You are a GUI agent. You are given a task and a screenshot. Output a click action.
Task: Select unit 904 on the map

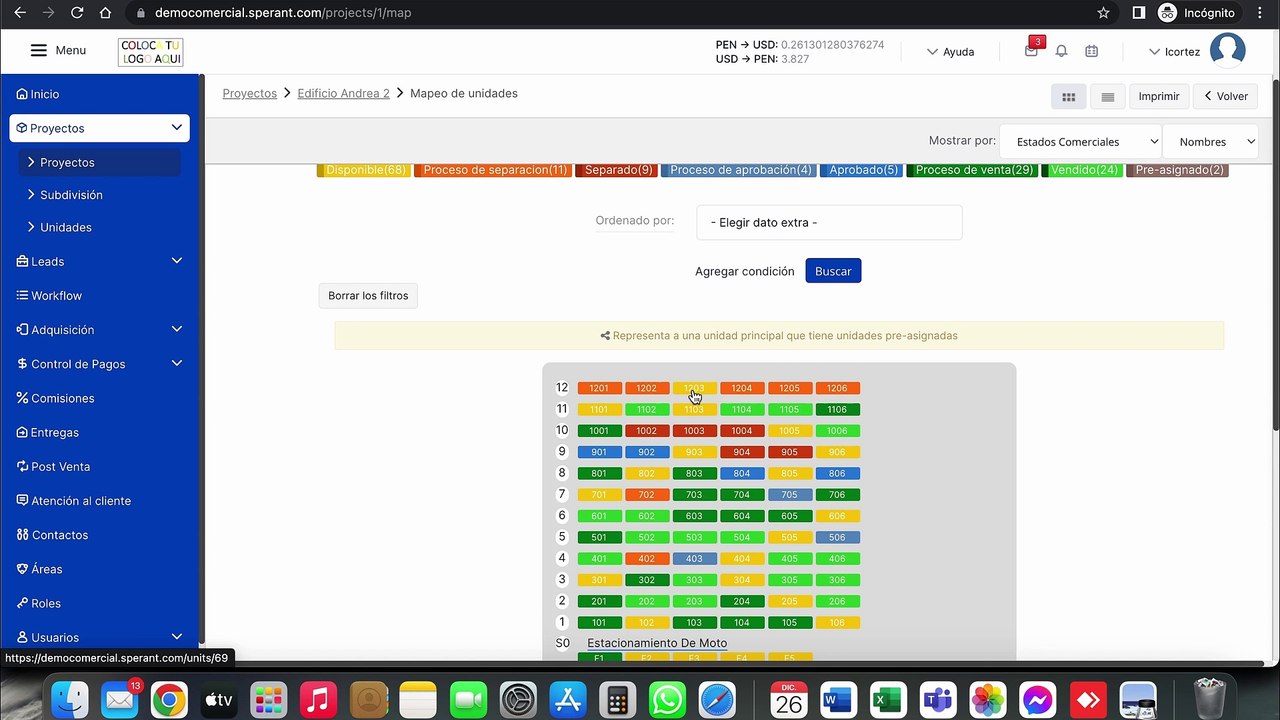(742, 452)
